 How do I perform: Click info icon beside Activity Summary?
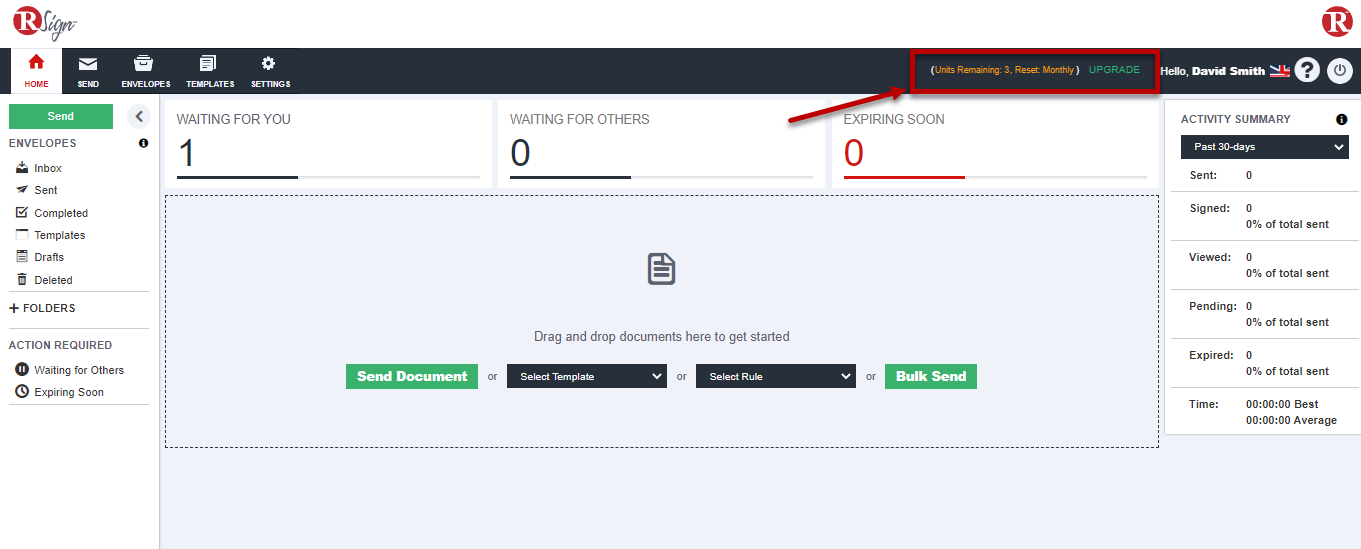[x=1342, y=119]
